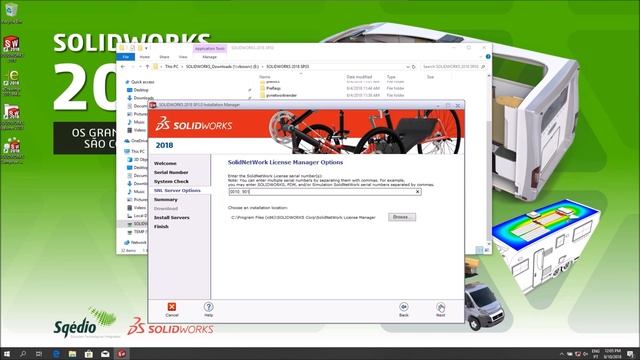Viewport: 640px width, 360px height.
Task: Select the System Check step
Action: pyautogui.click(x=171, y=181)
